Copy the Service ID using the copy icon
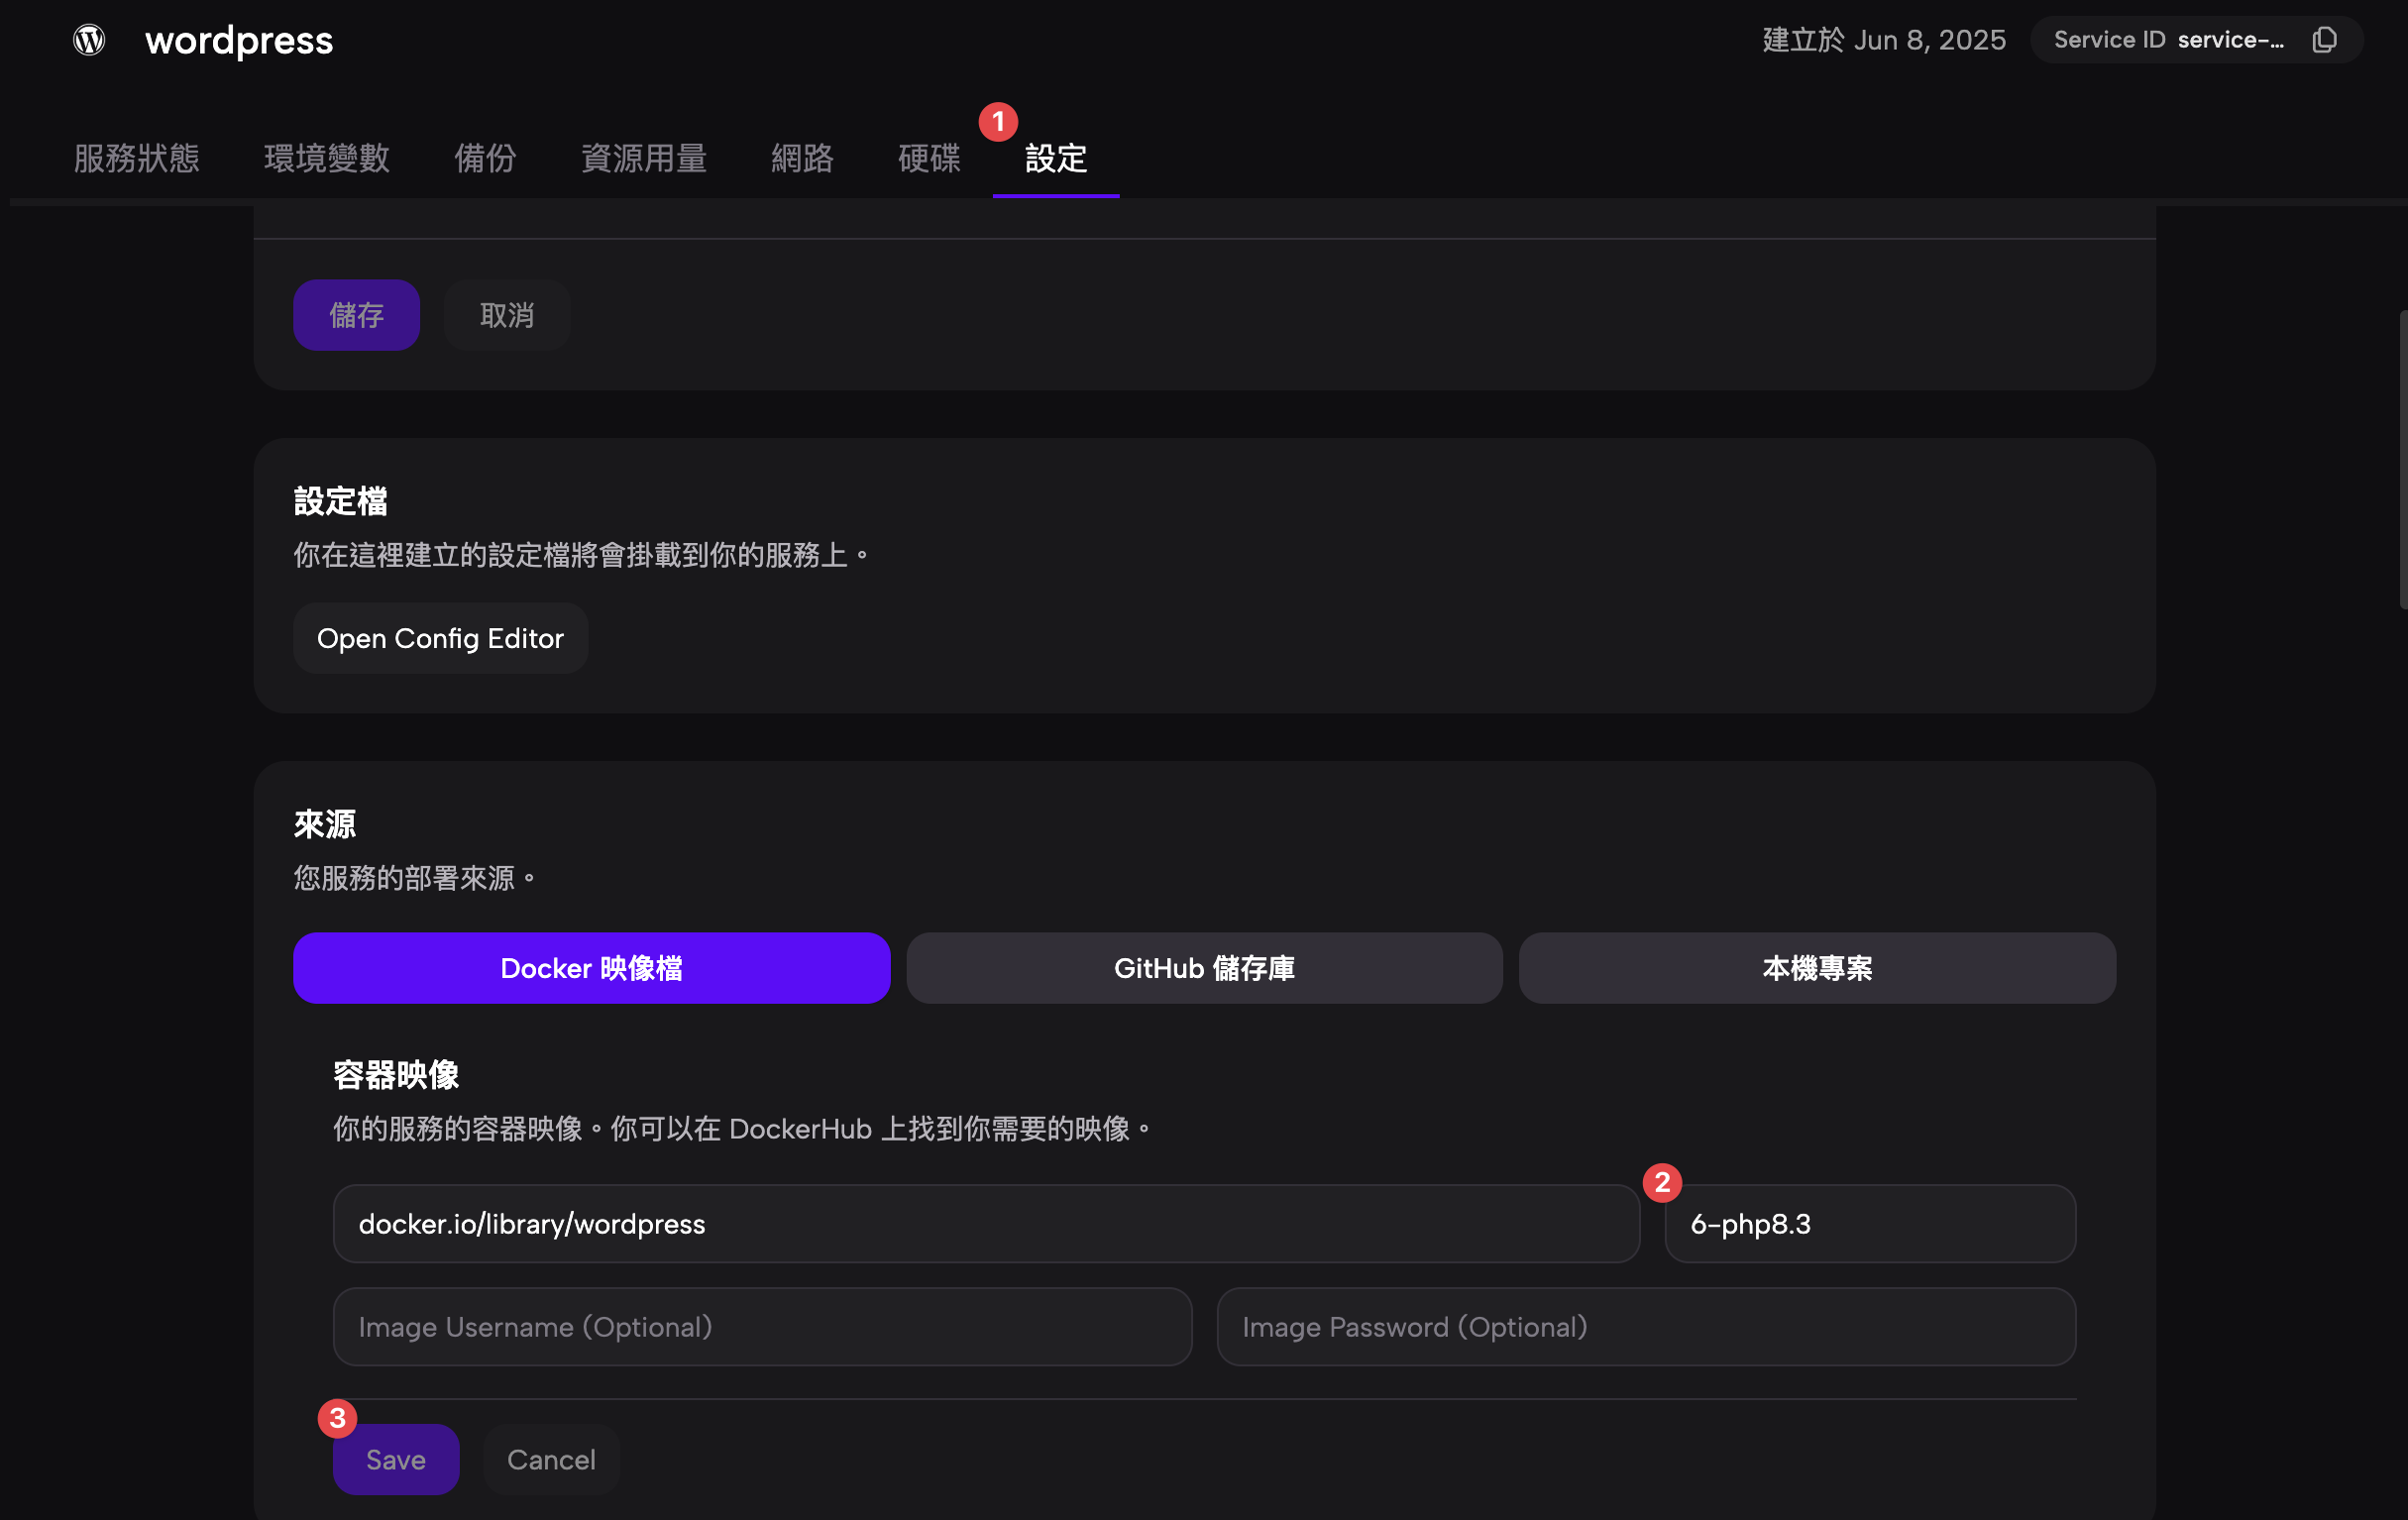This screenshot has width=2408, height=1520. click(2324, 40)
